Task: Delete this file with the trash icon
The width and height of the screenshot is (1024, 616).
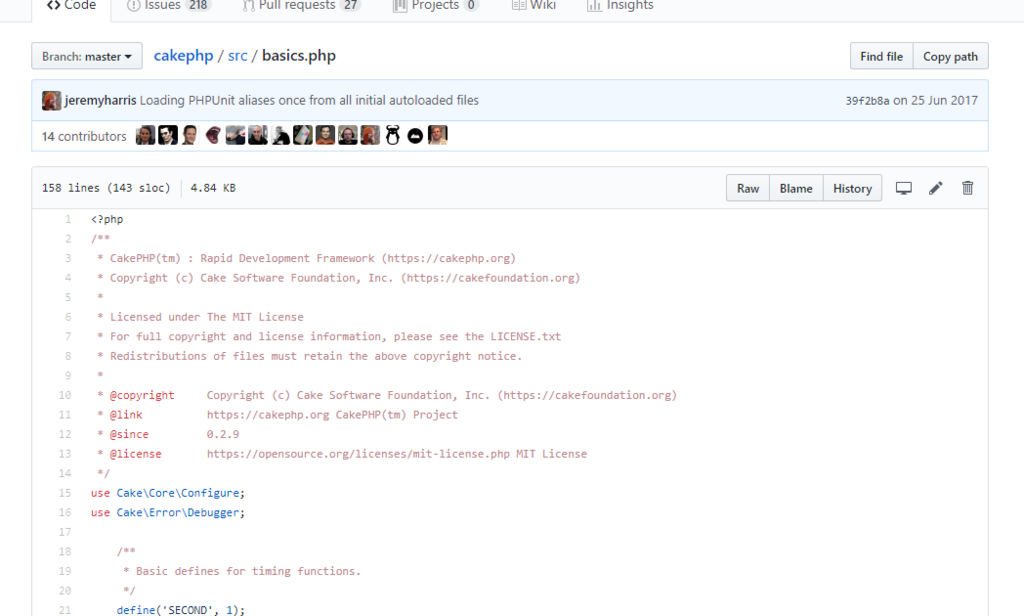Action: [x=967, y=188]
